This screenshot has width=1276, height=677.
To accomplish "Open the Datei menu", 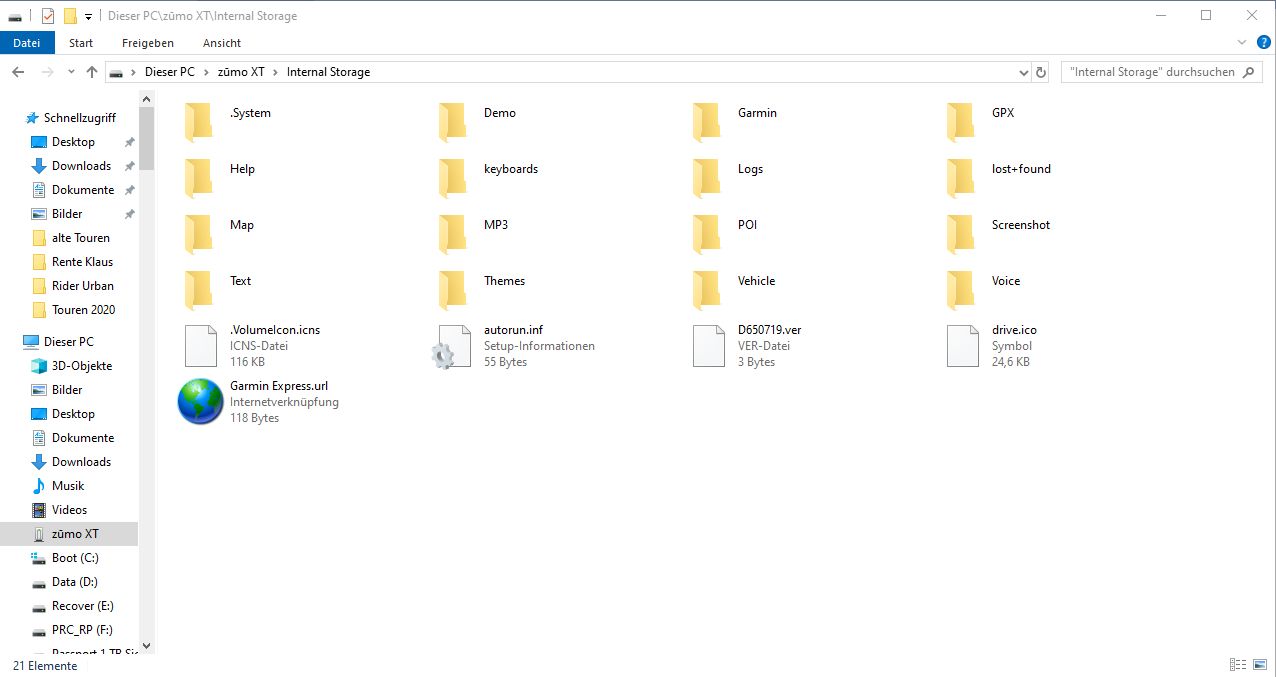I will pos(27,43).
